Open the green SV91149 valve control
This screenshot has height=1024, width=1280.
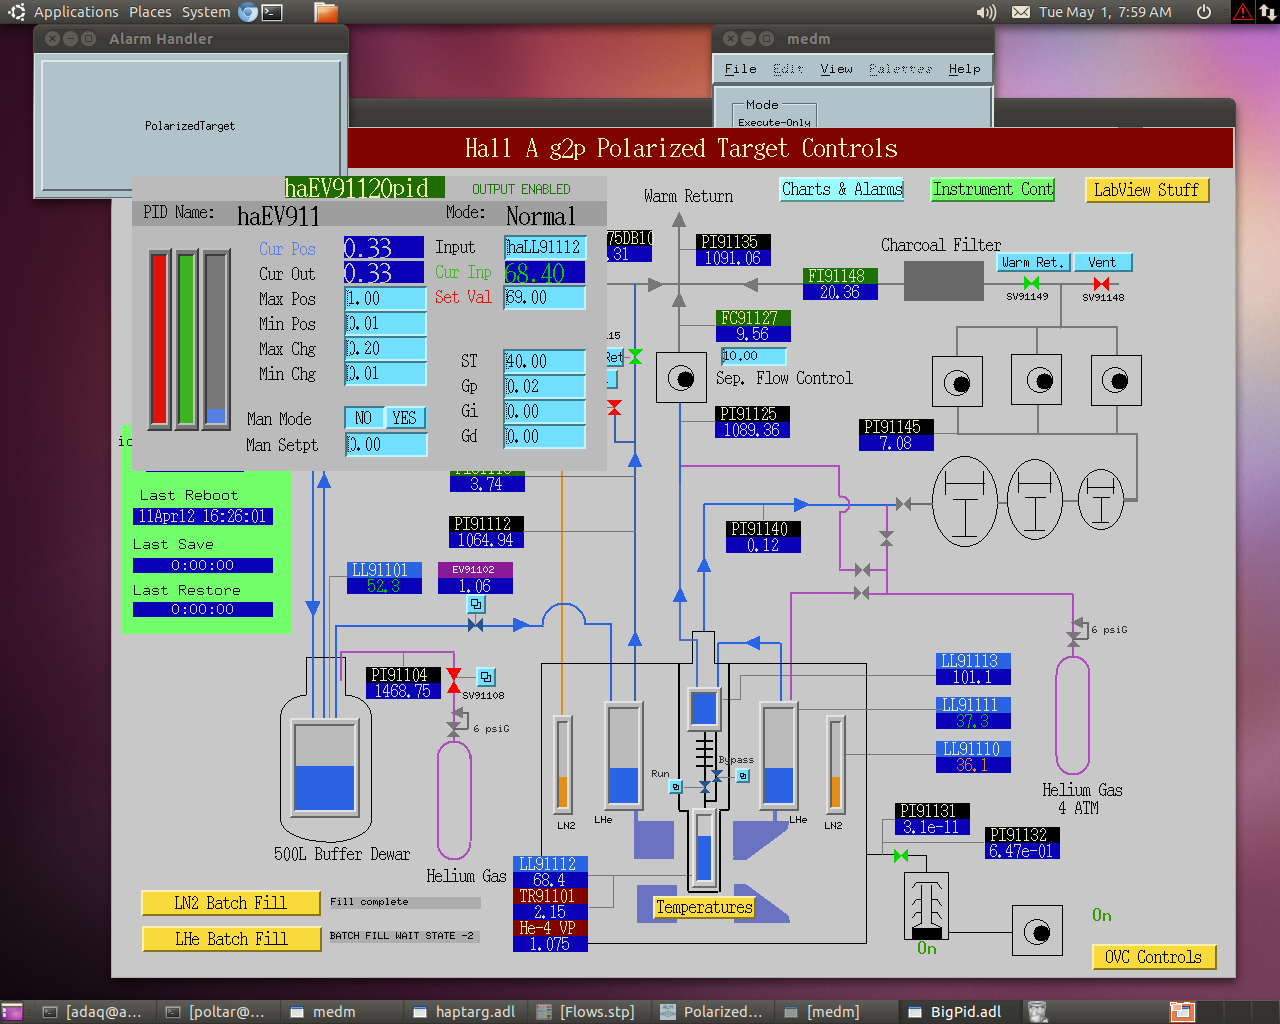pyautogui.click(x=1031, y=283)
